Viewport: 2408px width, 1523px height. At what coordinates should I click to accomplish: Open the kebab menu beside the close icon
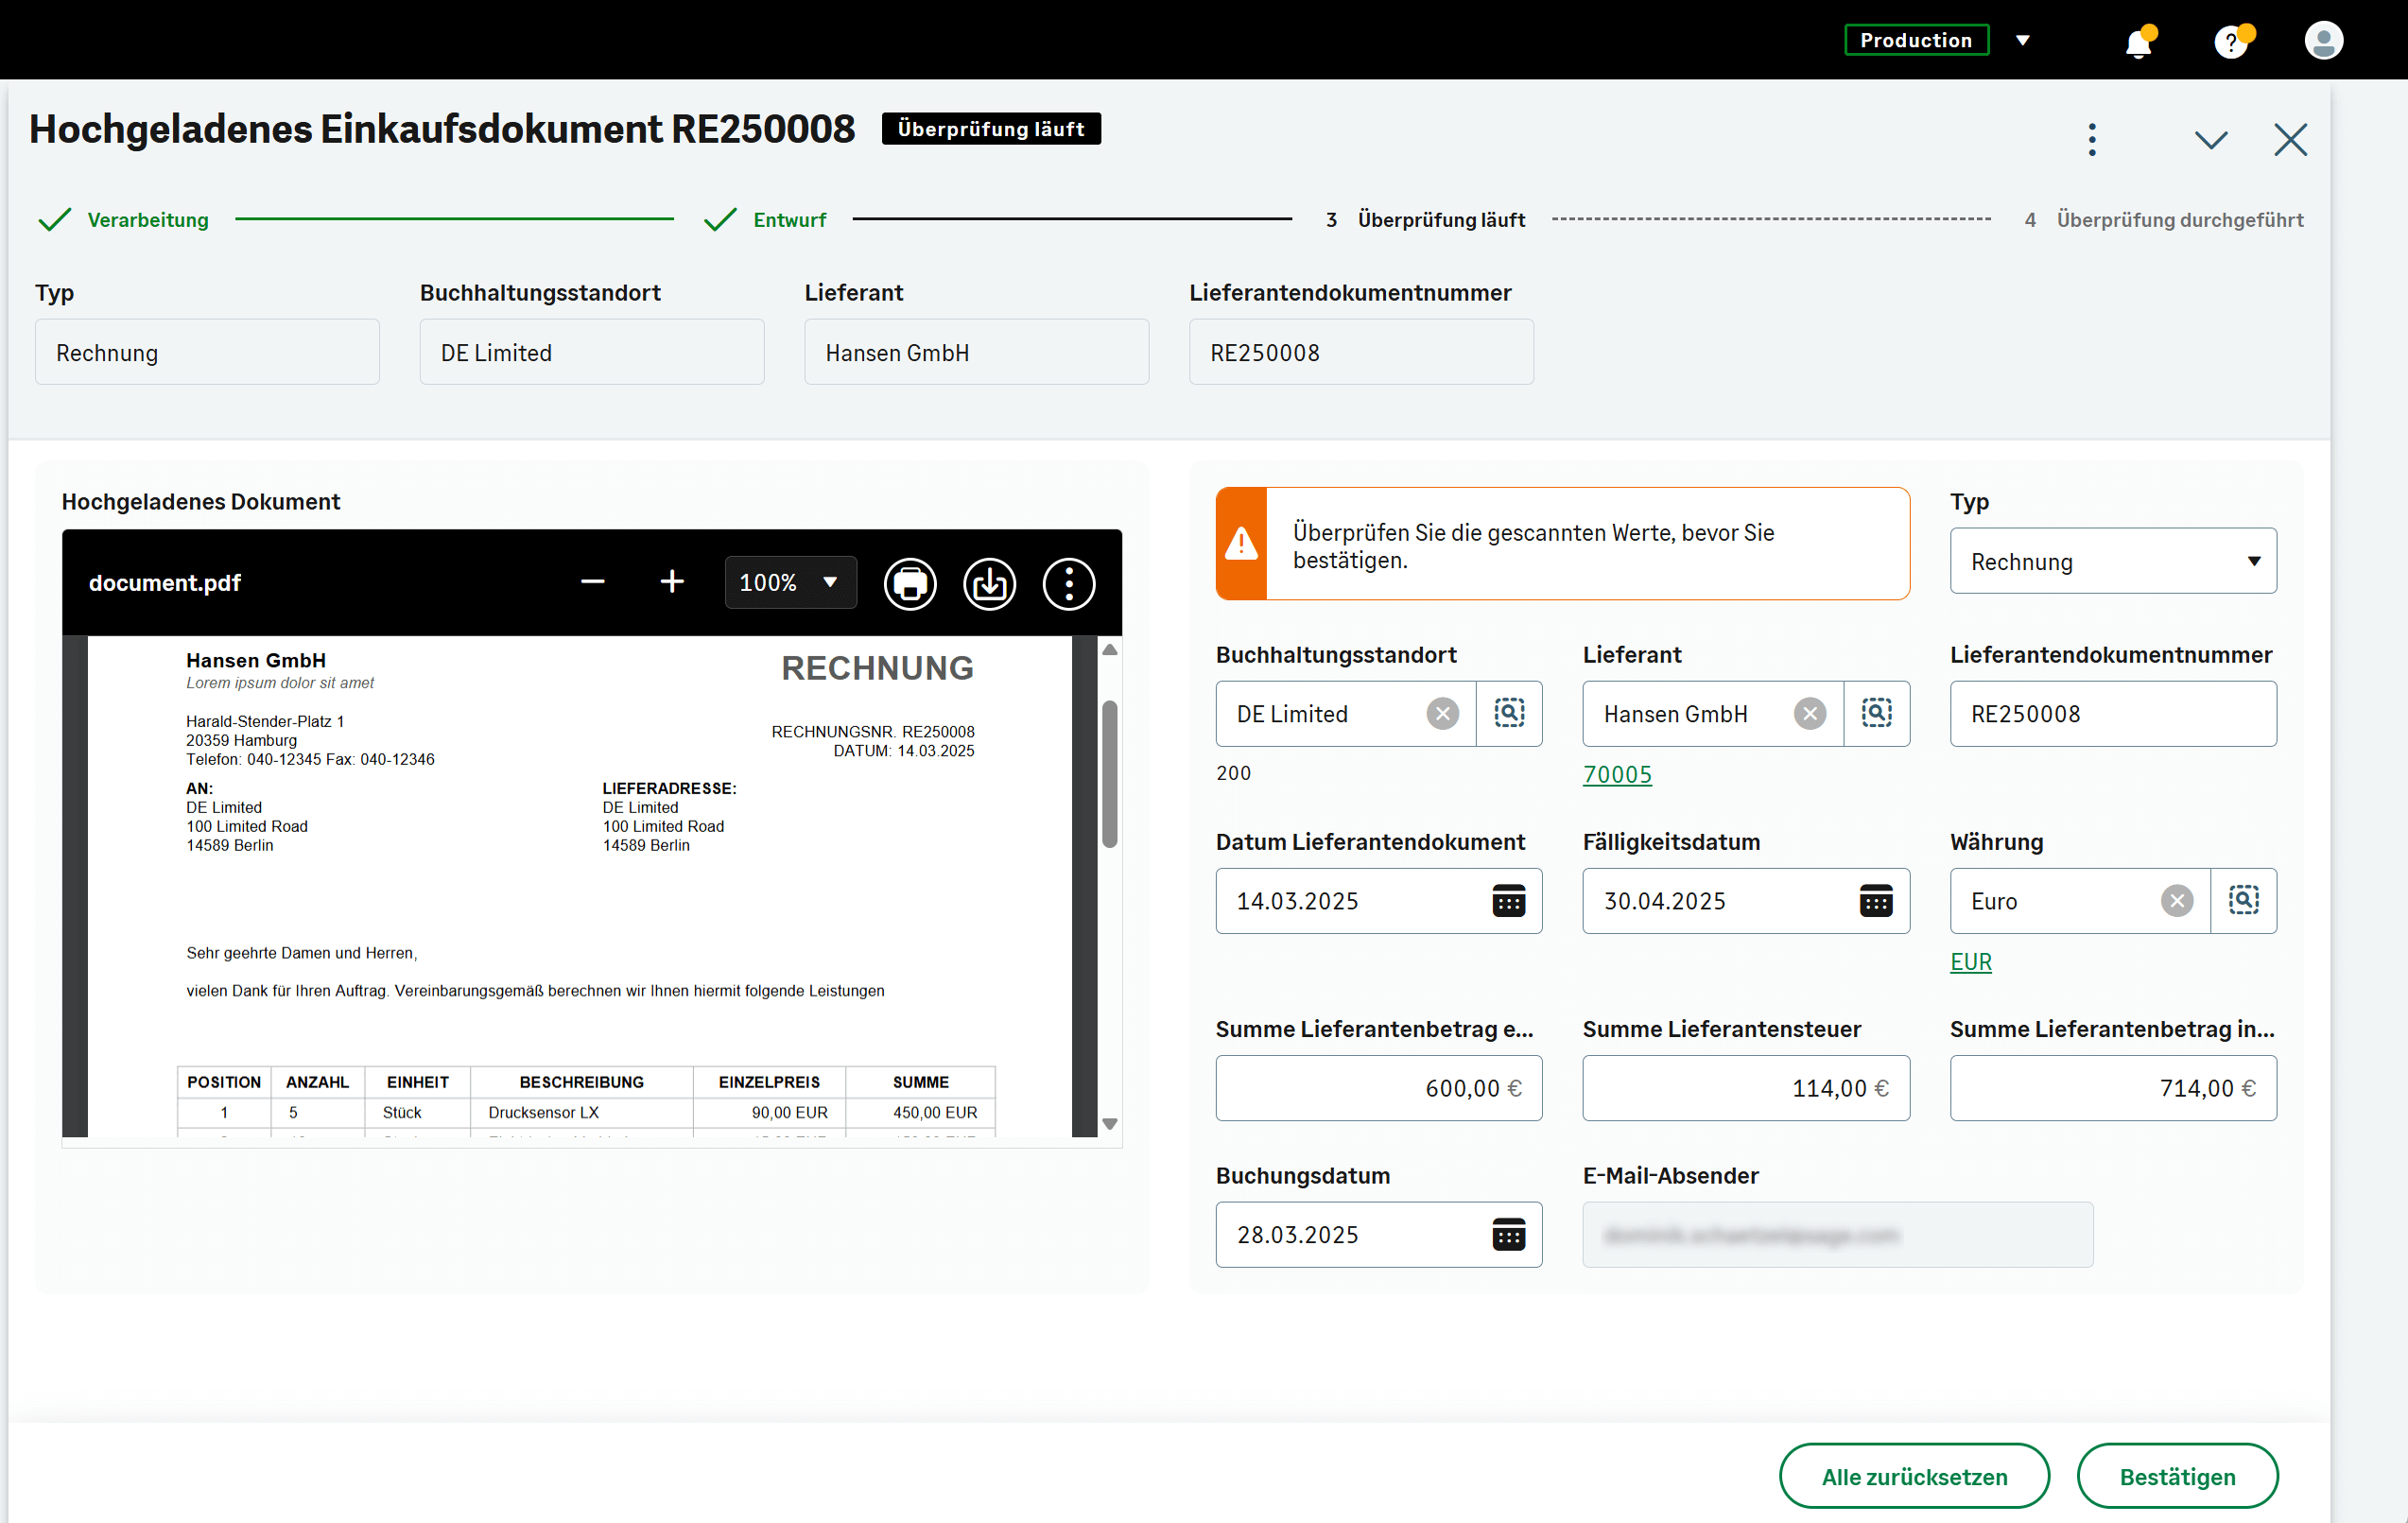pos(2092,139)
